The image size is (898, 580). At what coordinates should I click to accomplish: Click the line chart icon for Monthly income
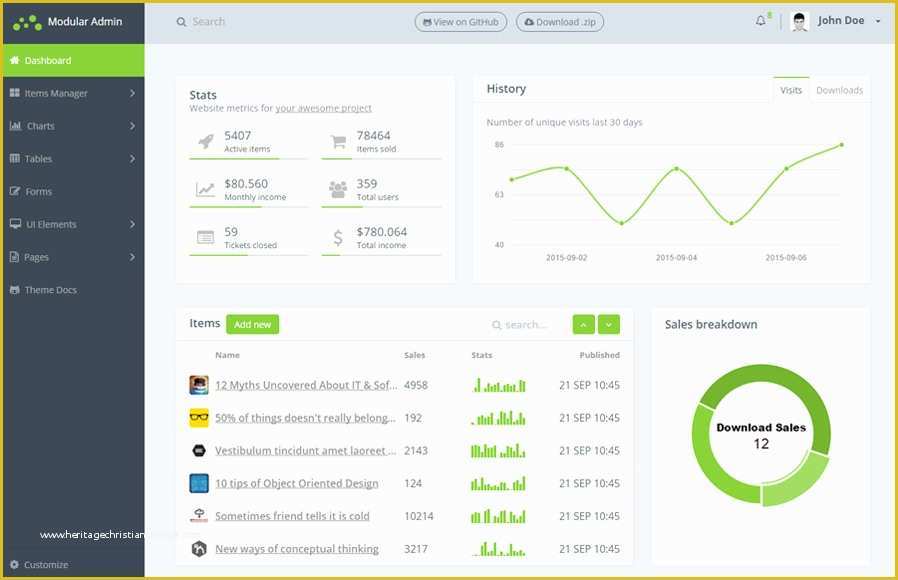(x=205, y=189)
